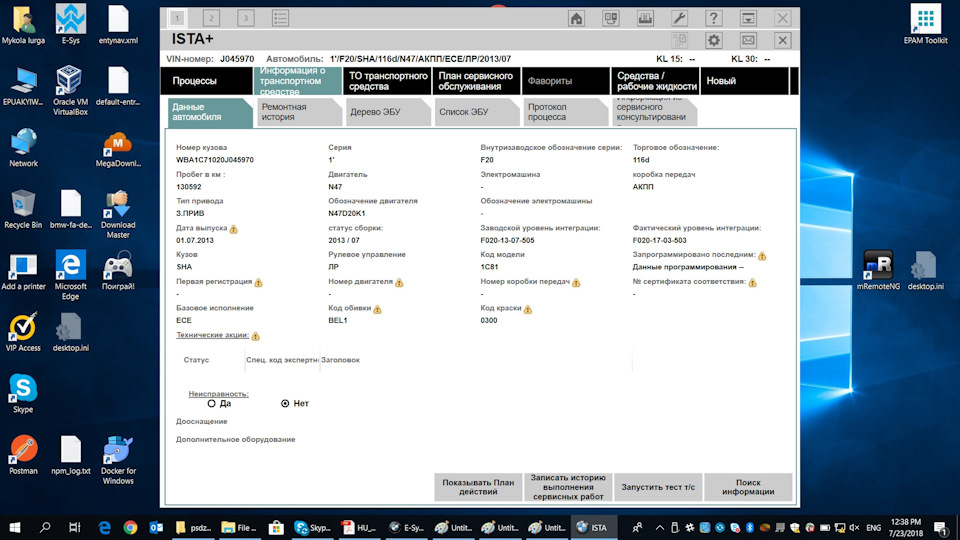Viewport: 960px width, 540px height.
Task: Switch to Данные автомобиля sub-tab
Action: click(209, 112)
